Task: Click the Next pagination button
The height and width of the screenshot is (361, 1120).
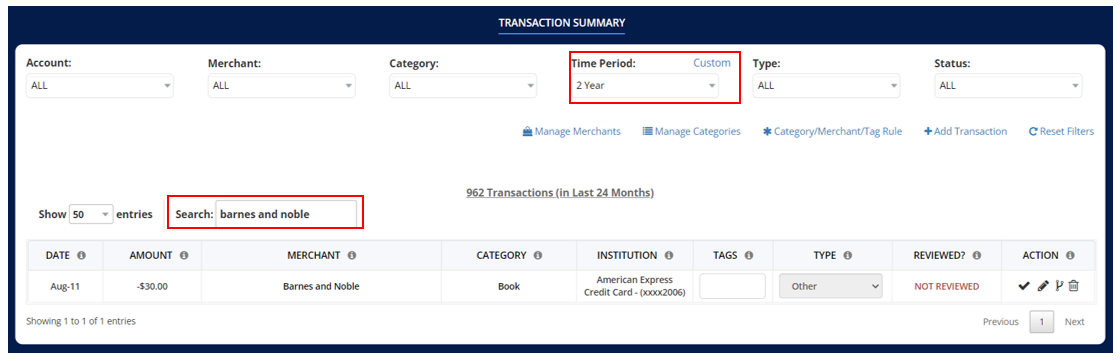Action: [1074, 322]
